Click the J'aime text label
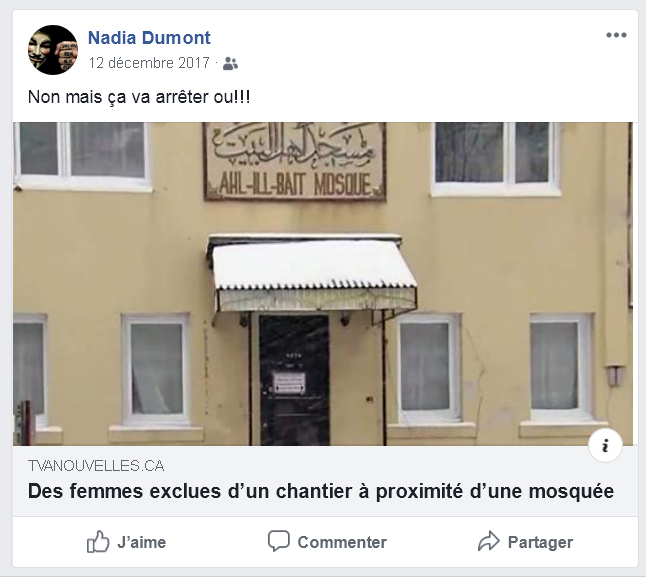This screenshot has height=577, width=646. click(142, 542)
